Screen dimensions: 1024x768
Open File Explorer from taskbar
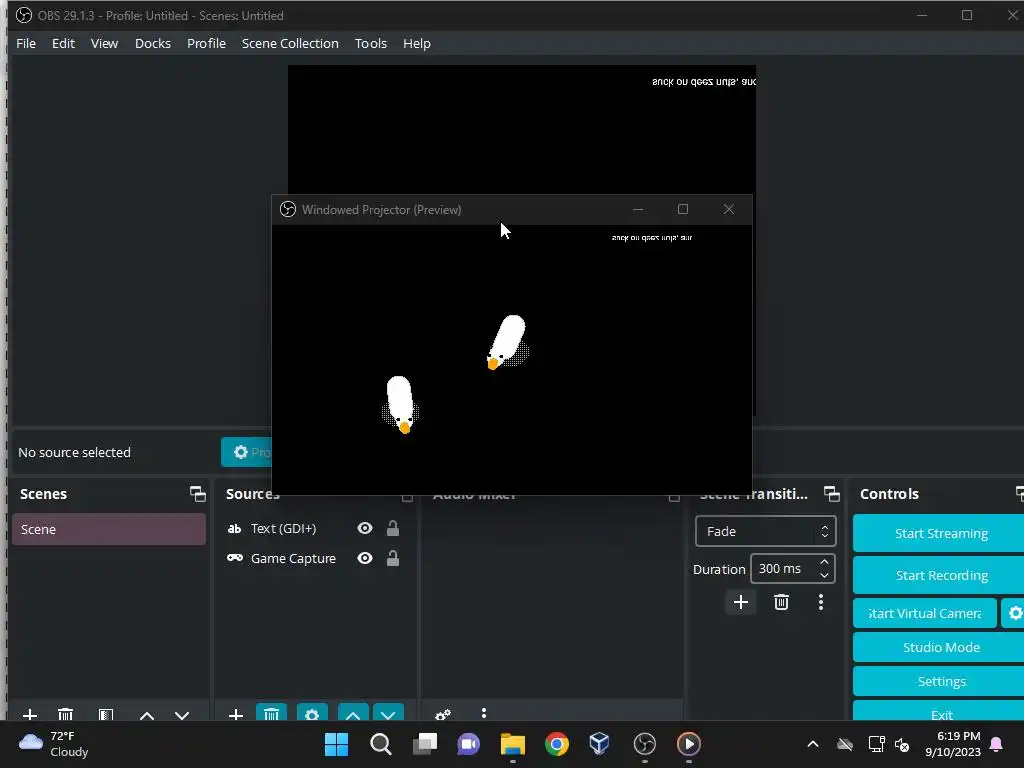(513, 744)
